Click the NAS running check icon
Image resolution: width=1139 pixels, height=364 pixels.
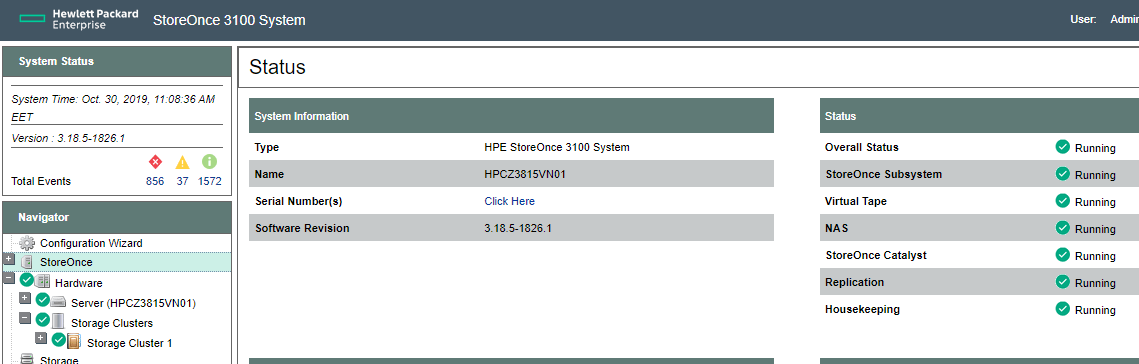pos(1063,227)
